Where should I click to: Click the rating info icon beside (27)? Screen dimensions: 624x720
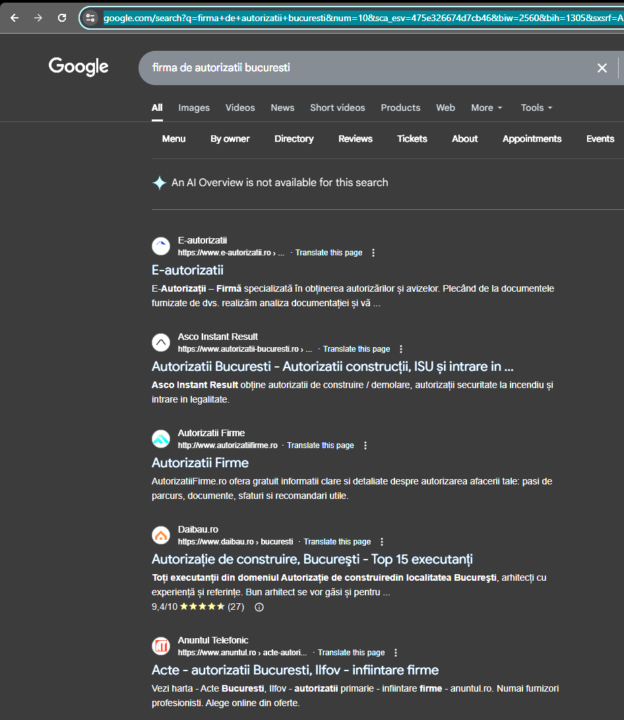point(259,607)
